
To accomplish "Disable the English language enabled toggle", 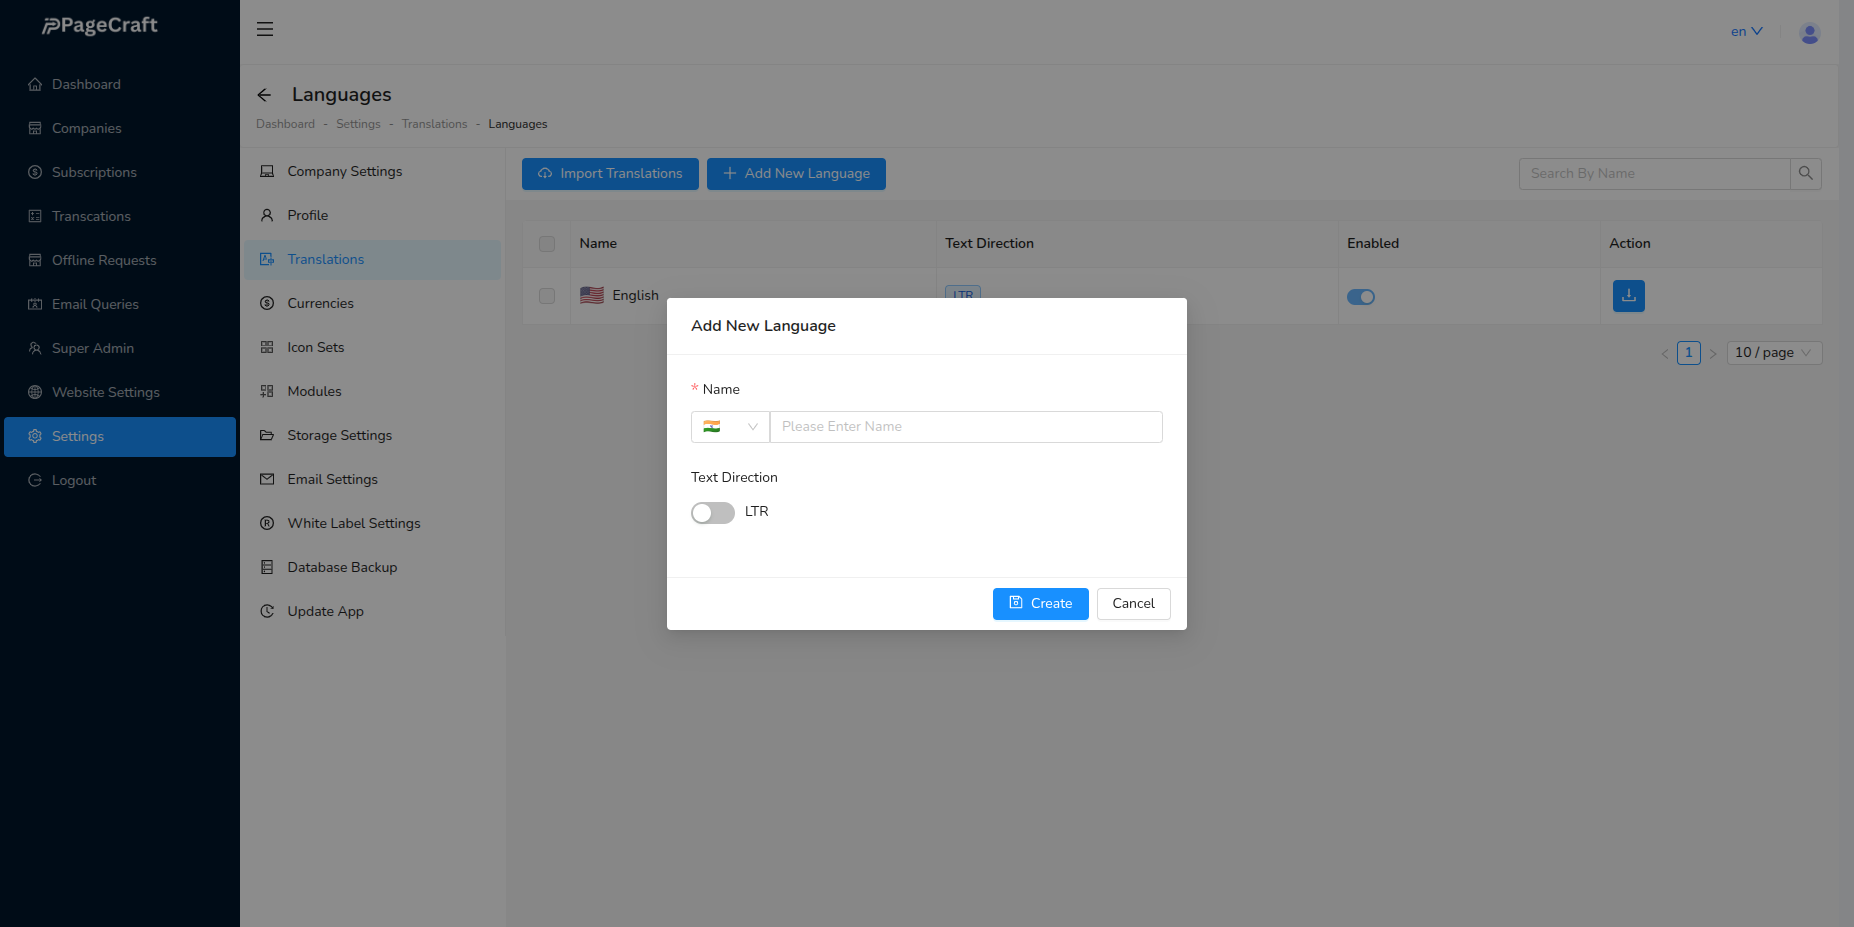I will tap(1361, 296).
